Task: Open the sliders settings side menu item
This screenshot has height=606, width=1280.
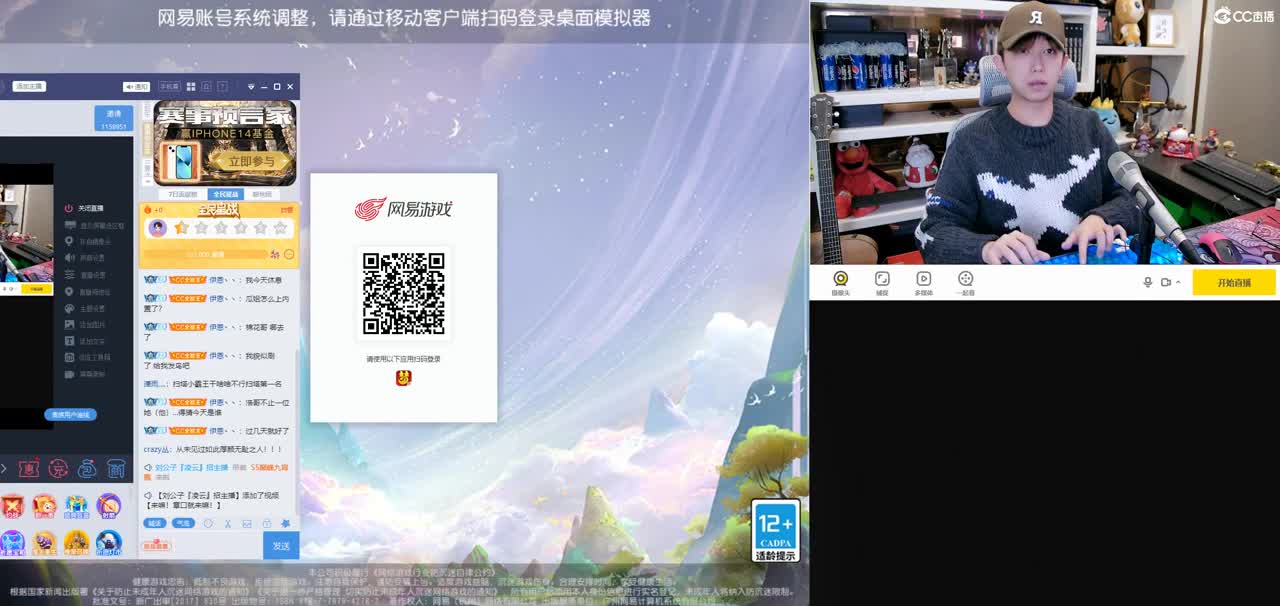Action: (84, 275)
